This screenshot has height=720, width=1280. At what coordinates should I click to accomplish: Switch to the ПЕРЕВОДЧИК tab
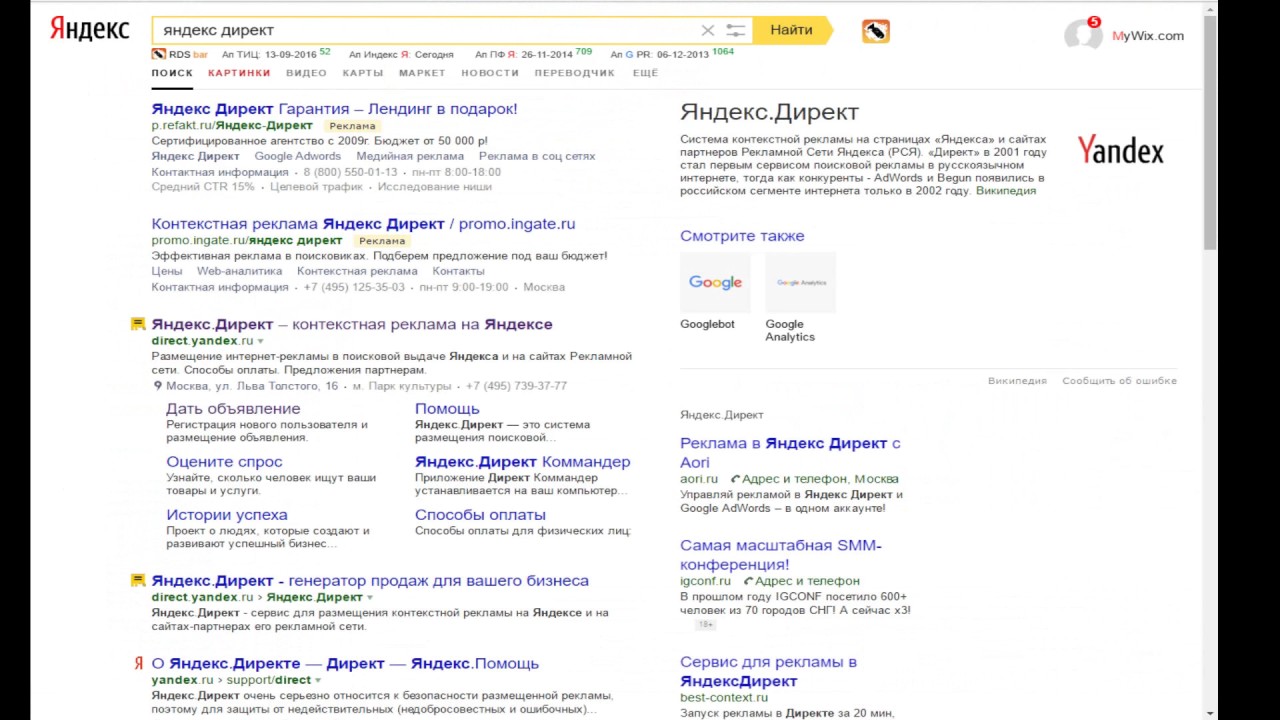pos(575,73)
